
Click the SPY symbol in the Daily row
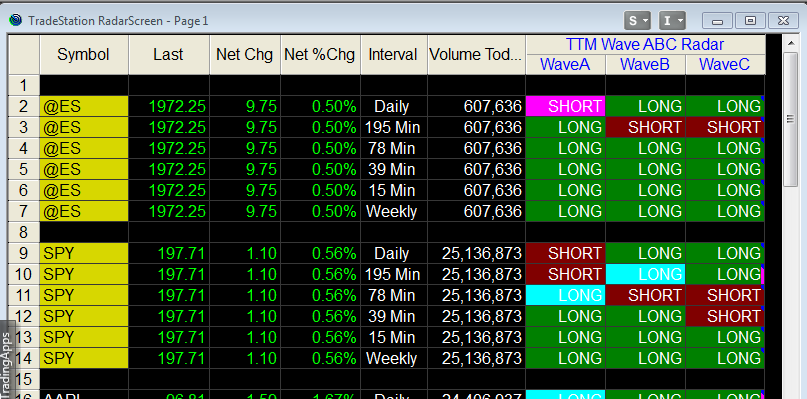[83, 253]
